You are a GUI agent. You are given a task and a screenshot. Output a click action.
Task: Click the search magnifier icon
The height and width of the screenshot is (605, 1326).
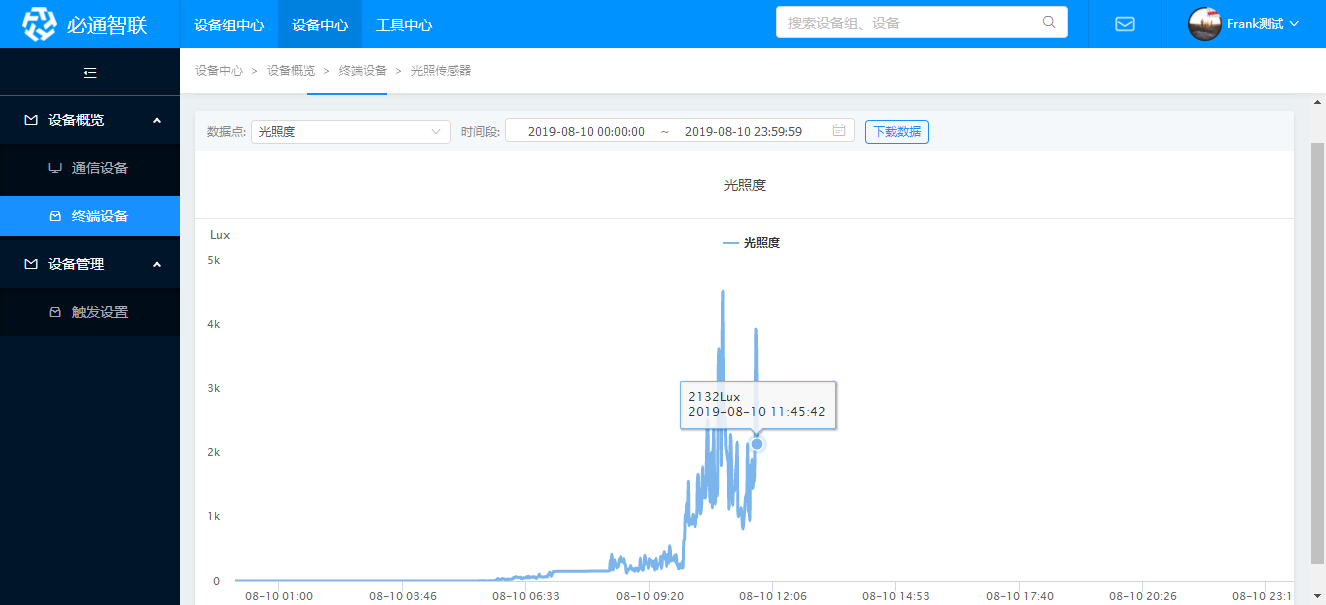(1049, 22)
